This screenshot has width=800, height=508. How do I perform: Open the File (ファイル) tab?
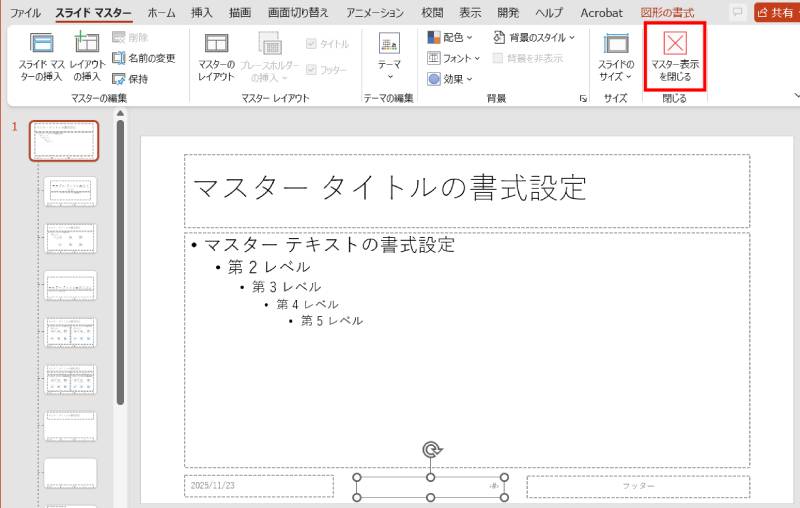(x=26, y=13)
